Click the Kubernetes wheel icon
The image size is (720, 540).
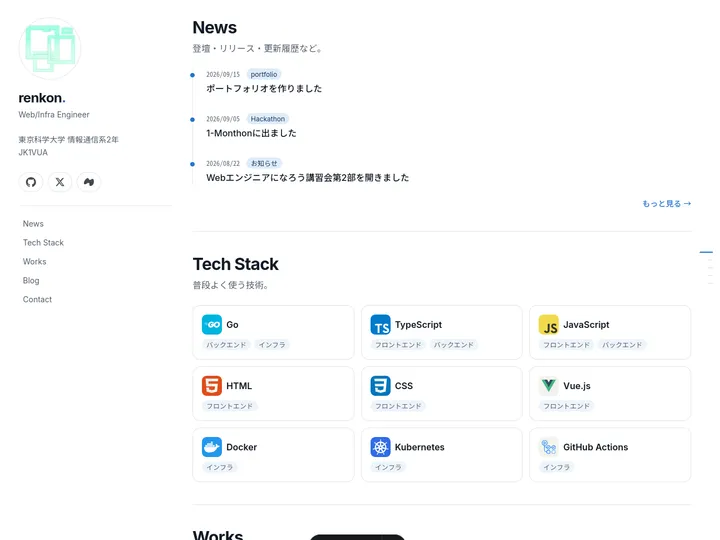pos(380,447)
